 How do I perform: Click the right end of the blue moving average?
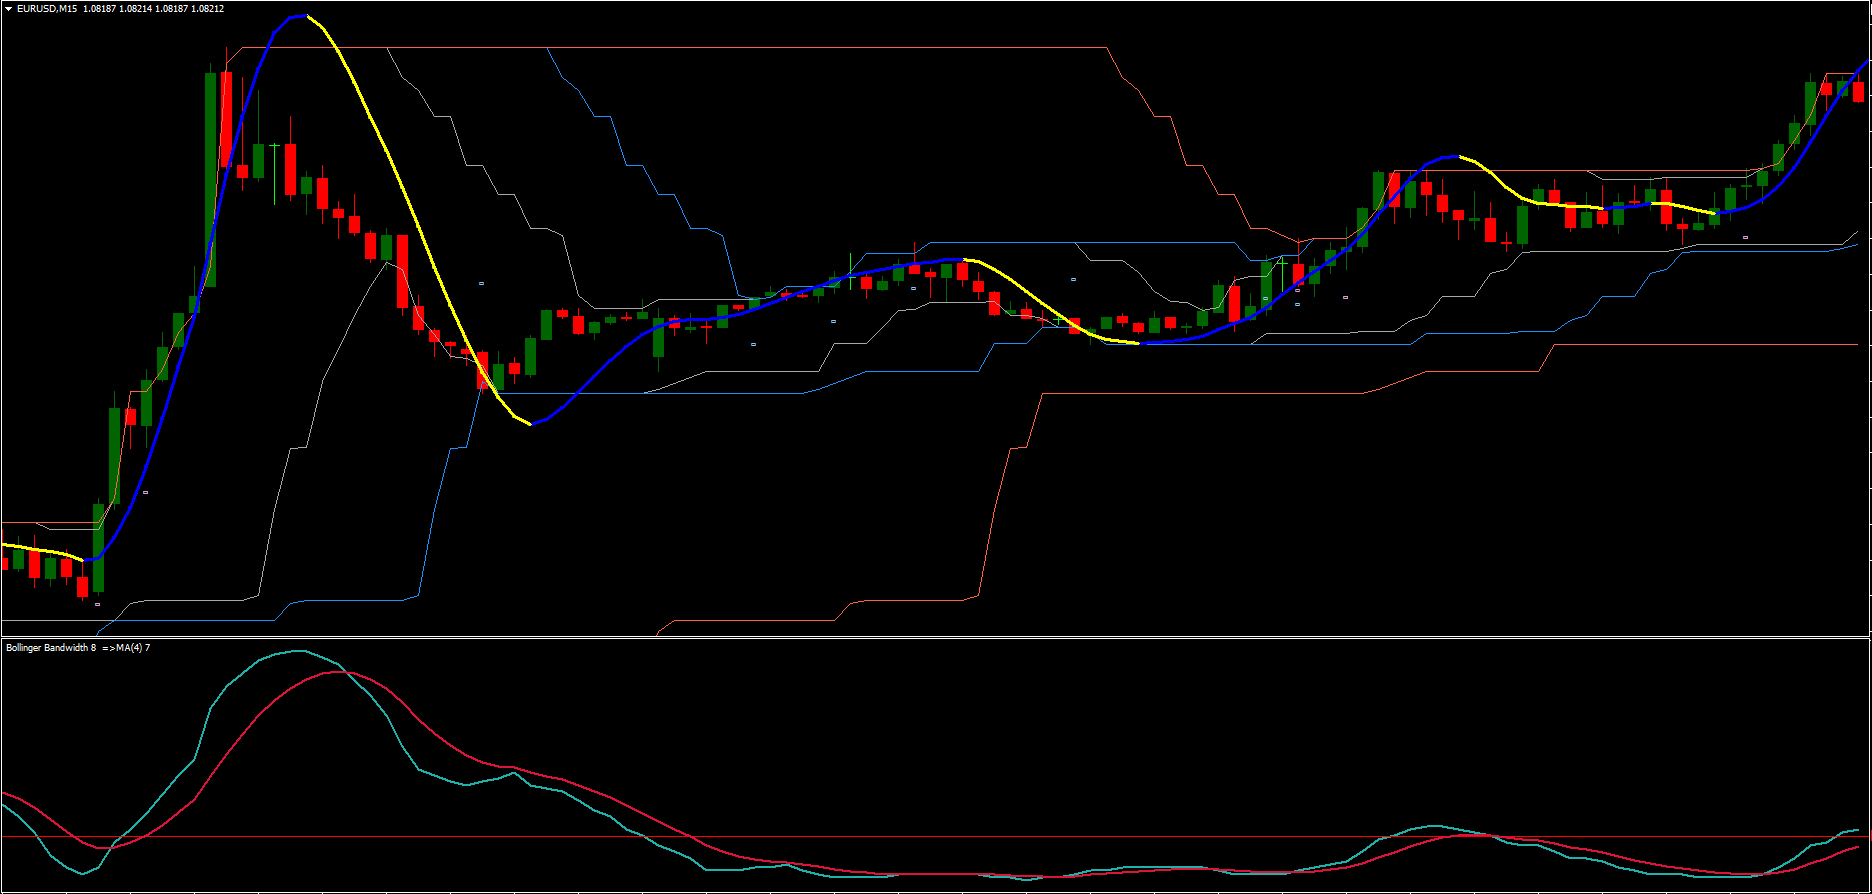[x=1865, y=63]
